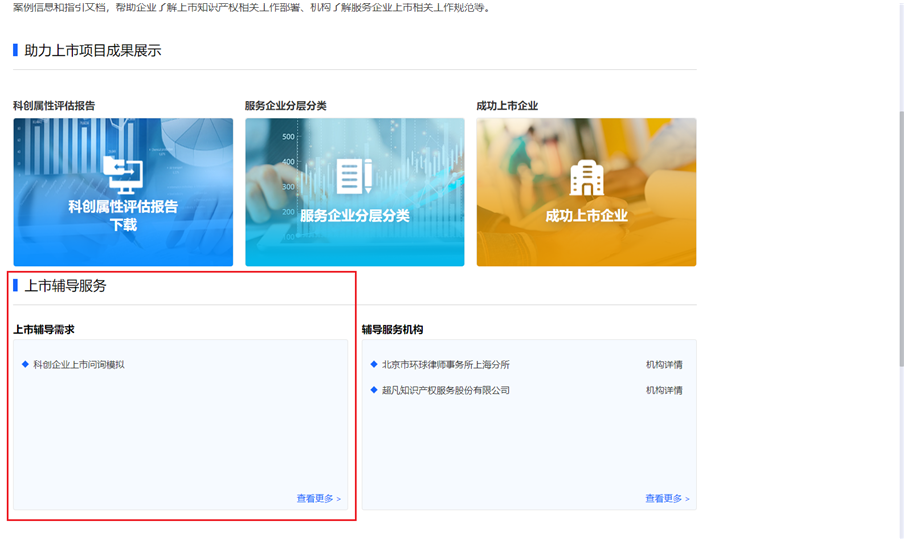
Task: Click the building icon on orange card
Action: coord(587,178)
